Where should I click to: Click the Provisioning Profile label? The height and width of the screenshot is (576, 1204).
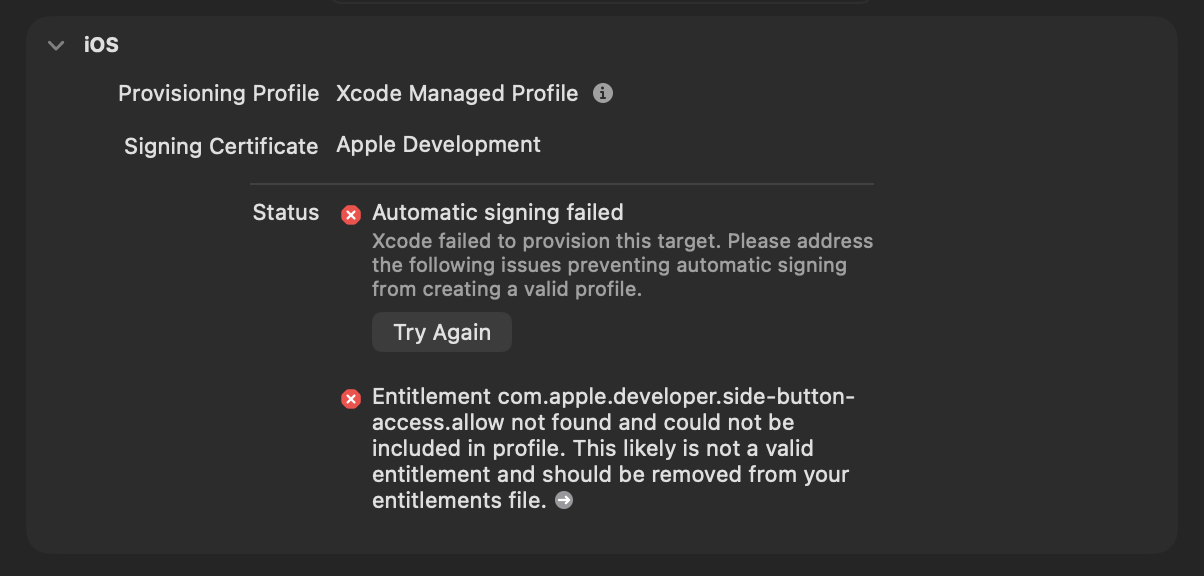coord(218,93)
